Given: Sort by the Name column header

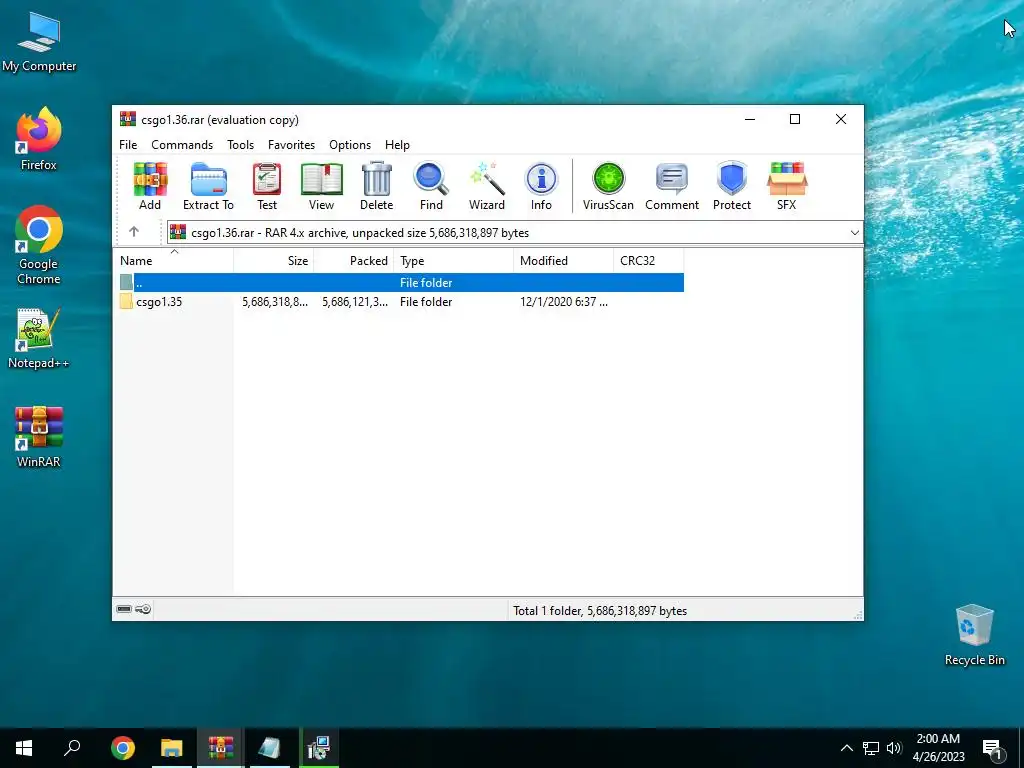Looking at the screenshot, I should coord(173,261).
